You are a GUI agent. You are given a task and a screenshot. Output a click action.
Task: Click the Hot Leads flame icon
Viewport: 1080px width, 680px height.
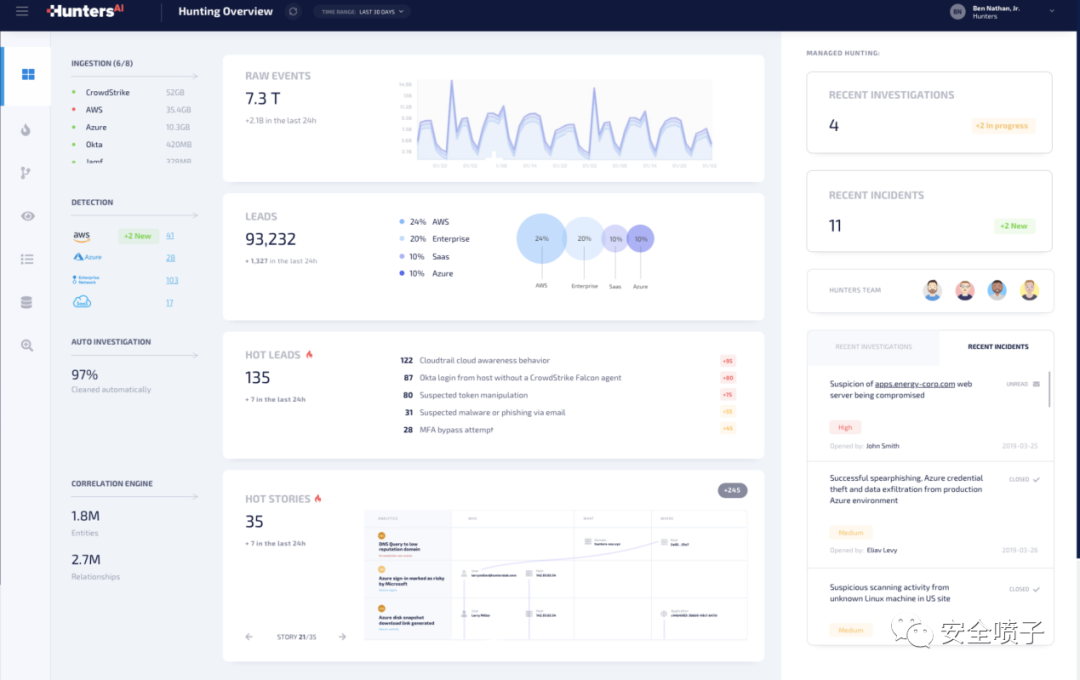(x=309, y=354)
